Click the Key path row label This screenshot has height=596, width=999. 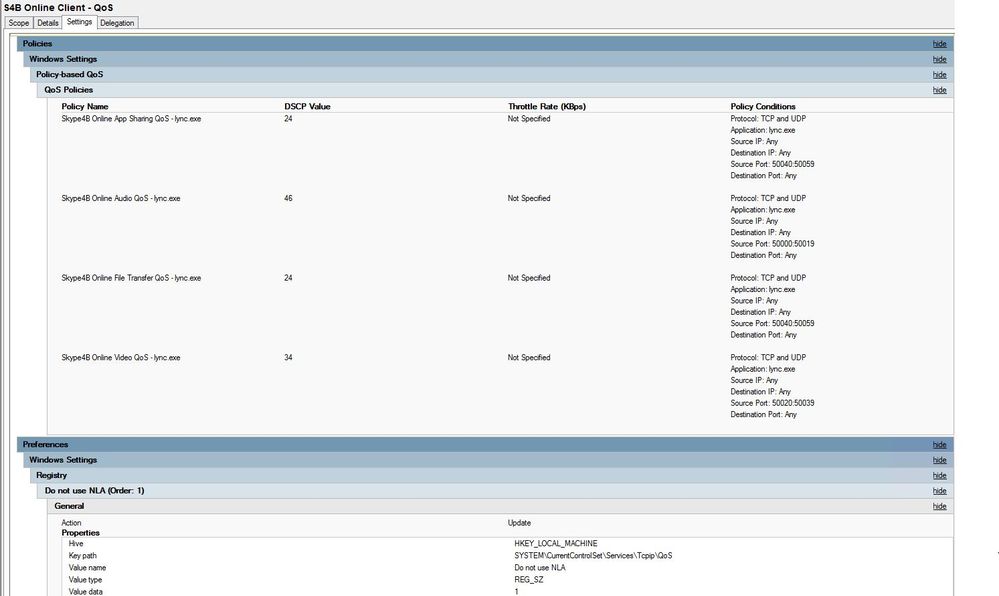tap(83, 555)
